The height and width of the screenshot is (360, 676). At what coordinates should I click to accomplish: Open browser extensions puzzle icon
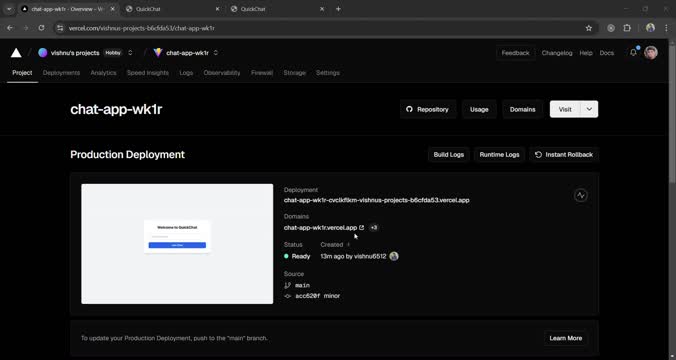(x=627, y=28)
